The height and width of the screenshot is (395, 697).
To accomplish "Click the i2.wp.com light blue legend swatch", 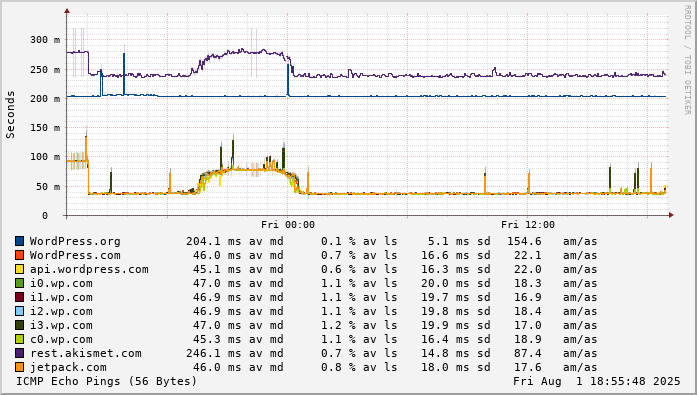I will [20, 311].
